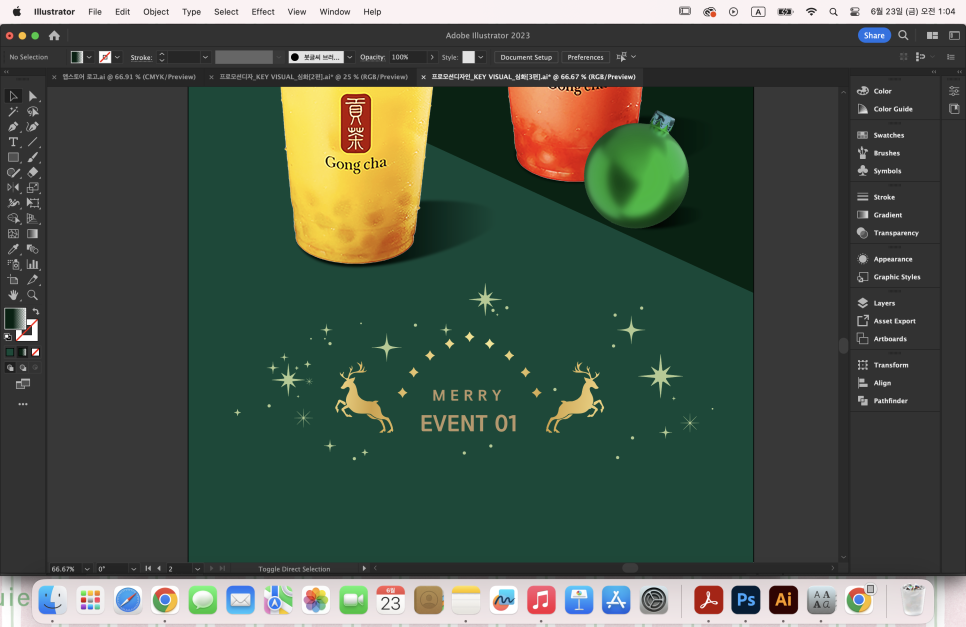Select the Blend tool
This screenshot has width=966, height=627.
(x=33, y=249)
